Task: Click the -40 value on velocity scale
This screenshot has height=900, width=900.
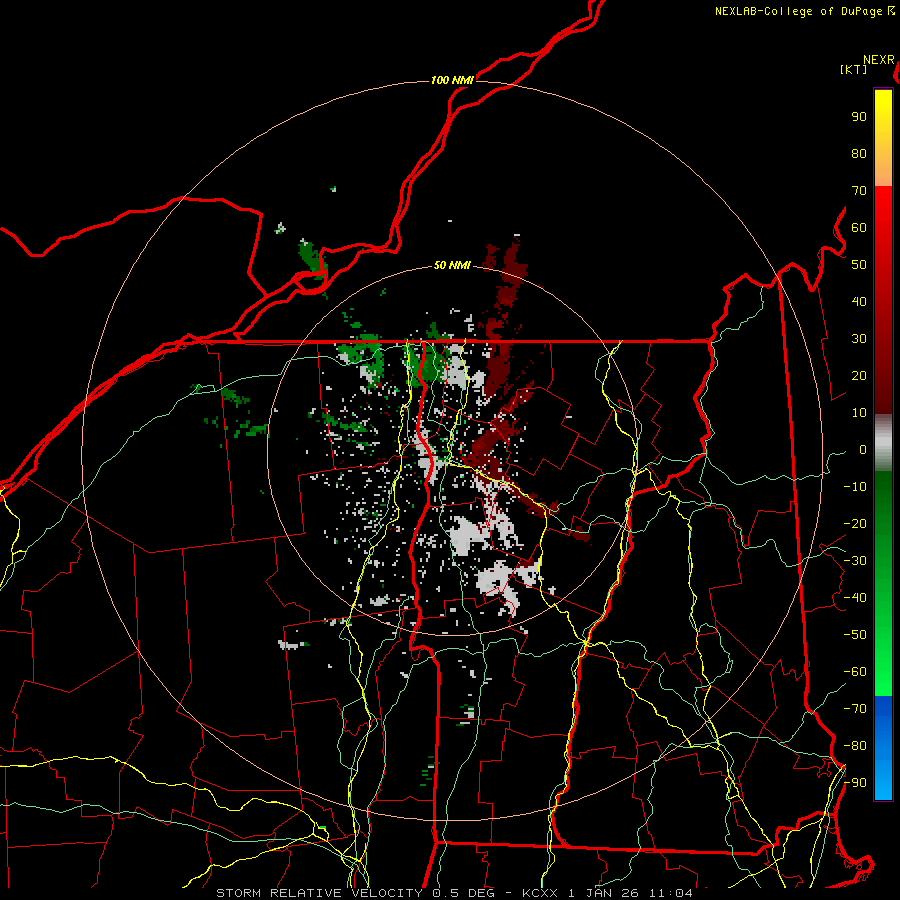Action: pyautogui.click(x=855, y=598)
